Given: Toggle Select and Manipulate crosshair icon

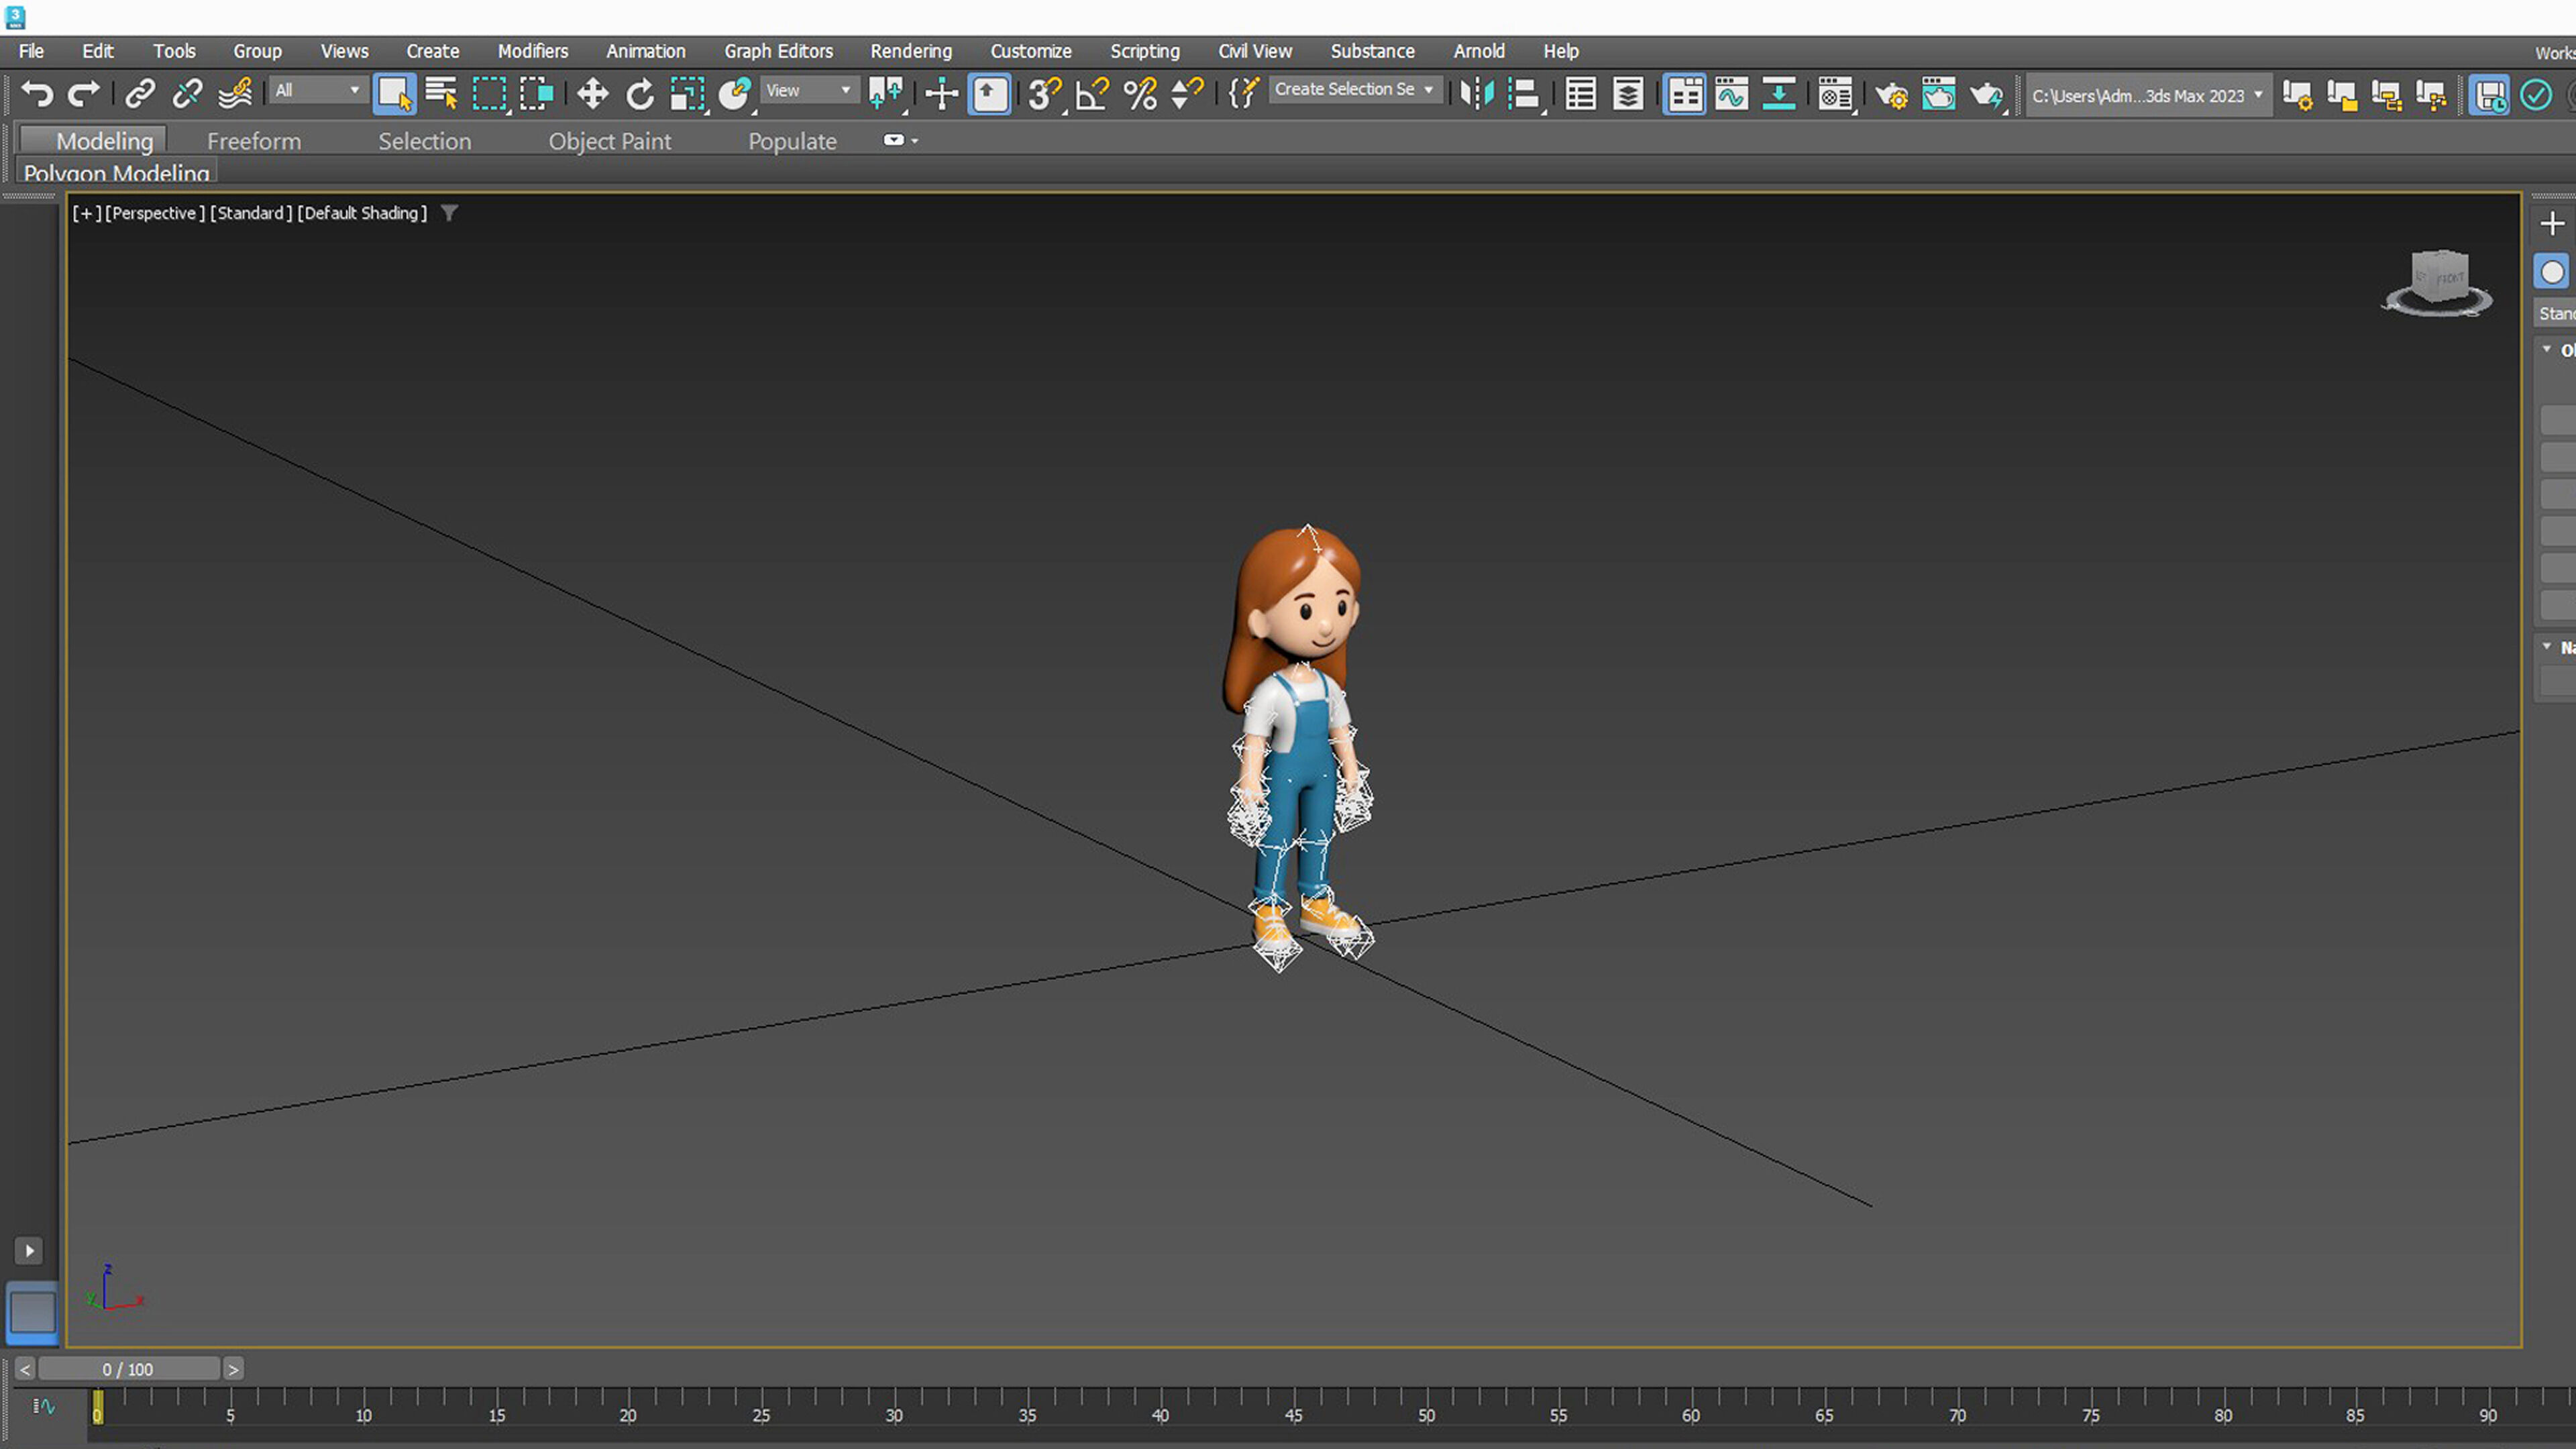Looking at the screenshot, I should tap(941, 94).
